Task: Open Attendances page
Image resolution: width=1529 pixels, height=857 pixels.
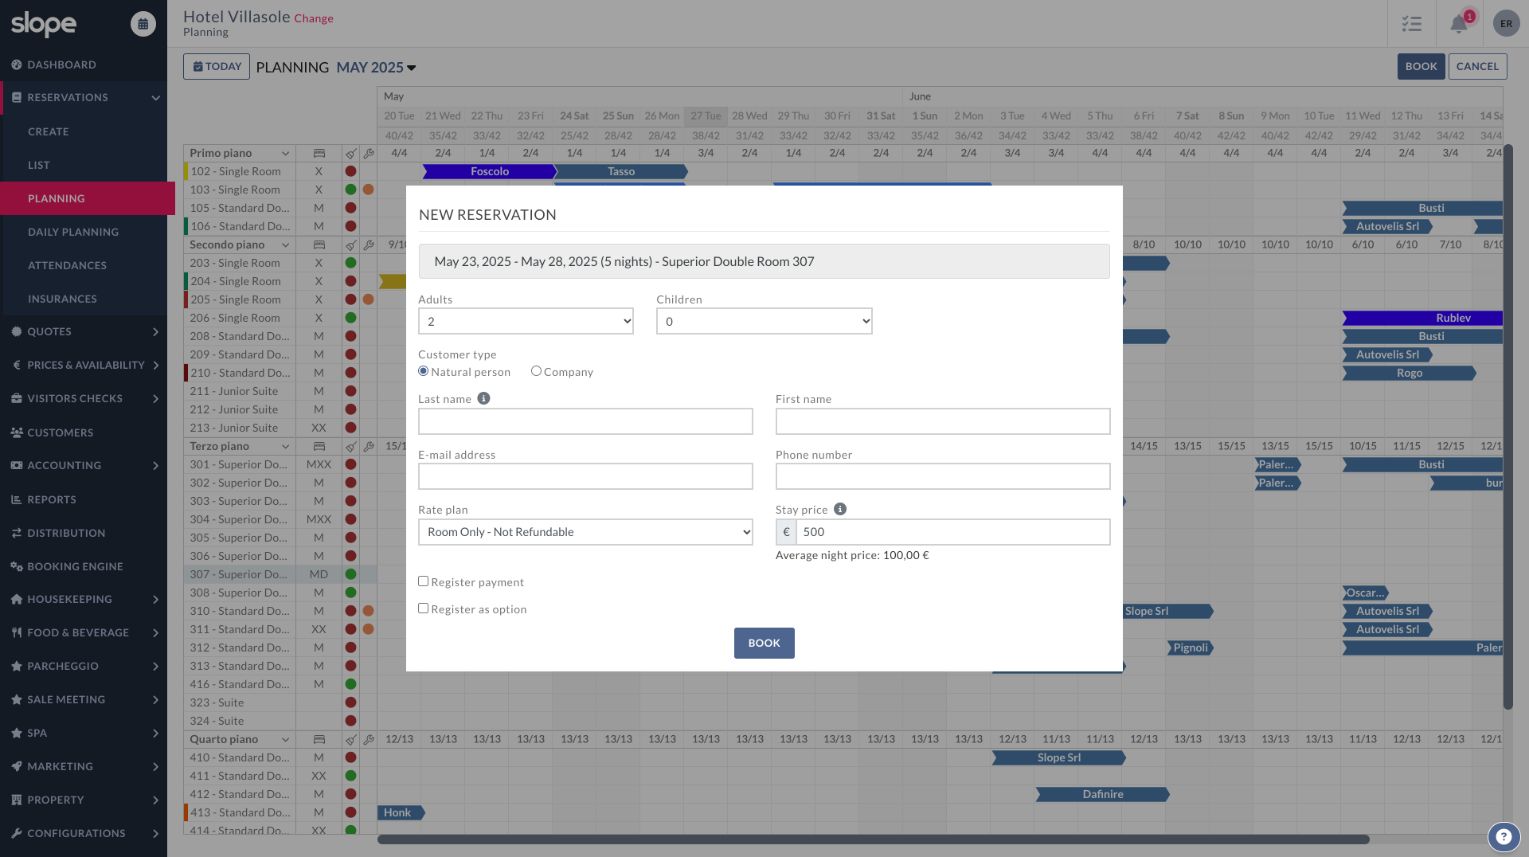Action: 67,265
